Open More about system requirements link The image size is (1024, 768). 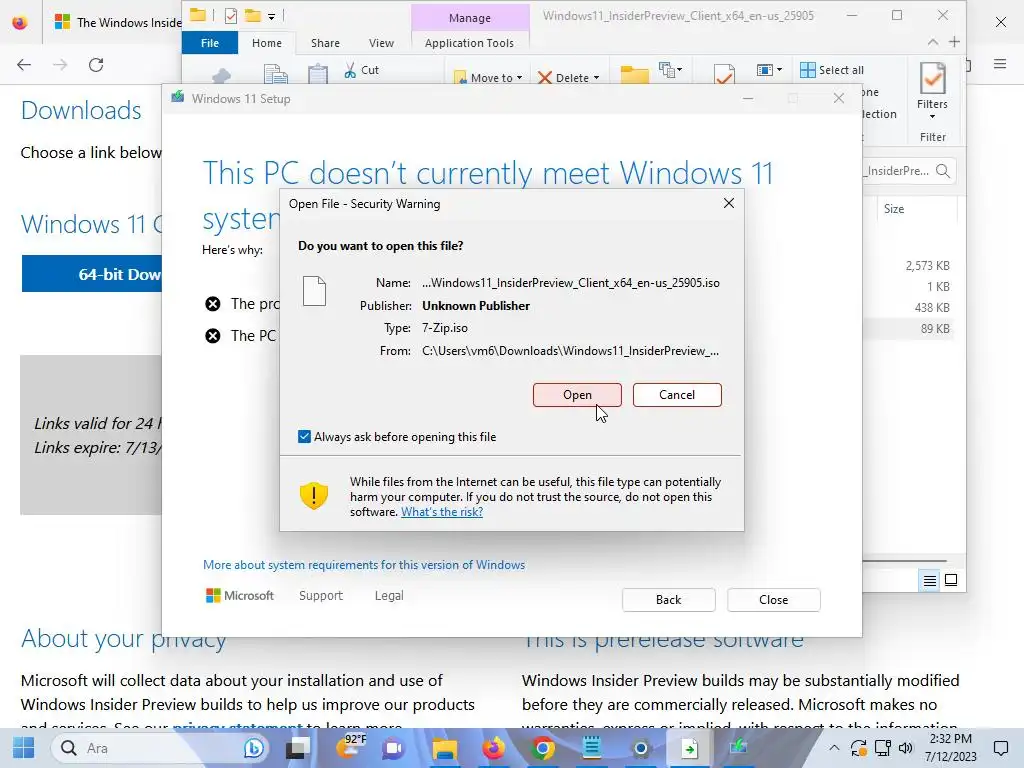pos(364,565)
